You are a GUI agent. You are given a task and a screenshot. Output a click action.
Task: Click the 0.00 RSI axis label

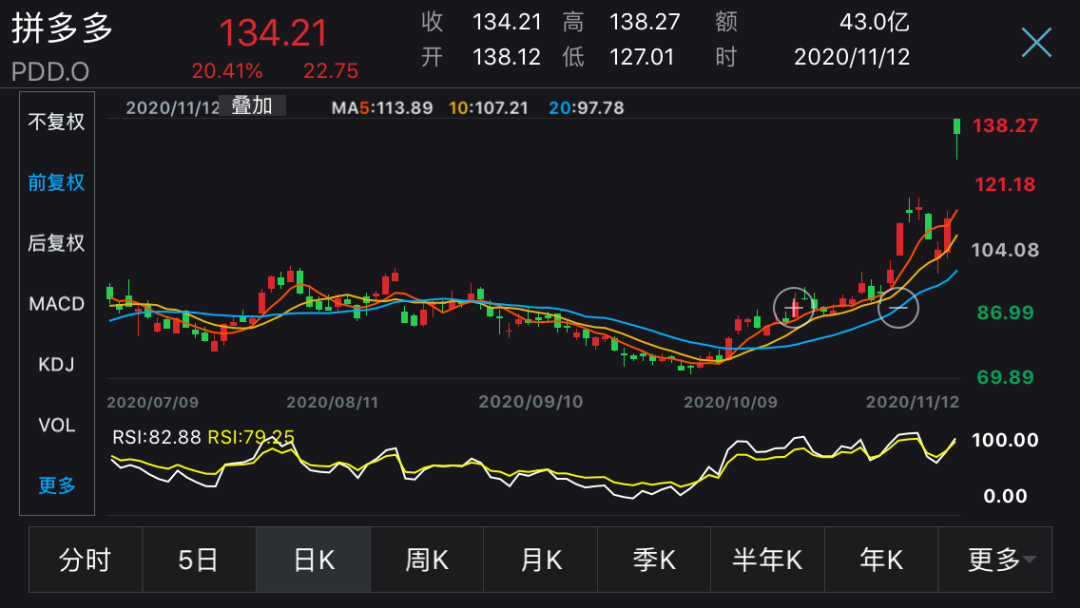click(x=1005, y=496)
